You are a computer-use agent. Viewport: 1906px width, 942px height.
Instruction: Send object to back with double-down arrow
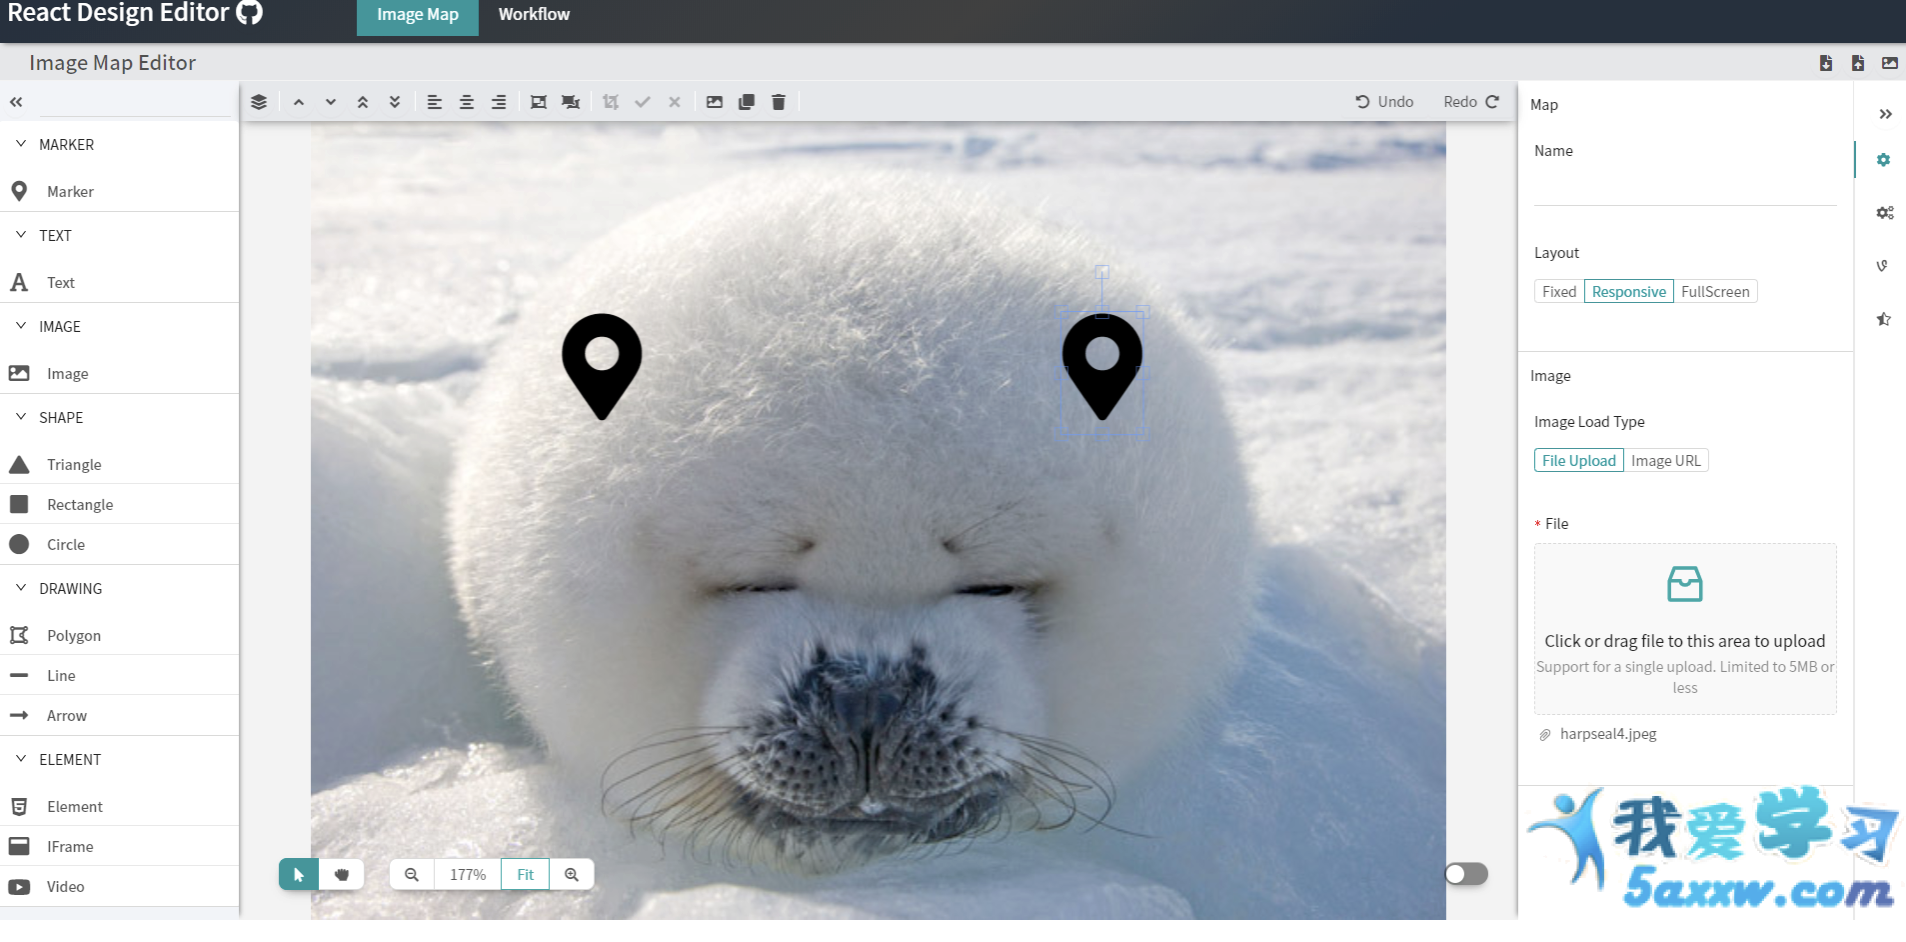click(x=395, y=102)
